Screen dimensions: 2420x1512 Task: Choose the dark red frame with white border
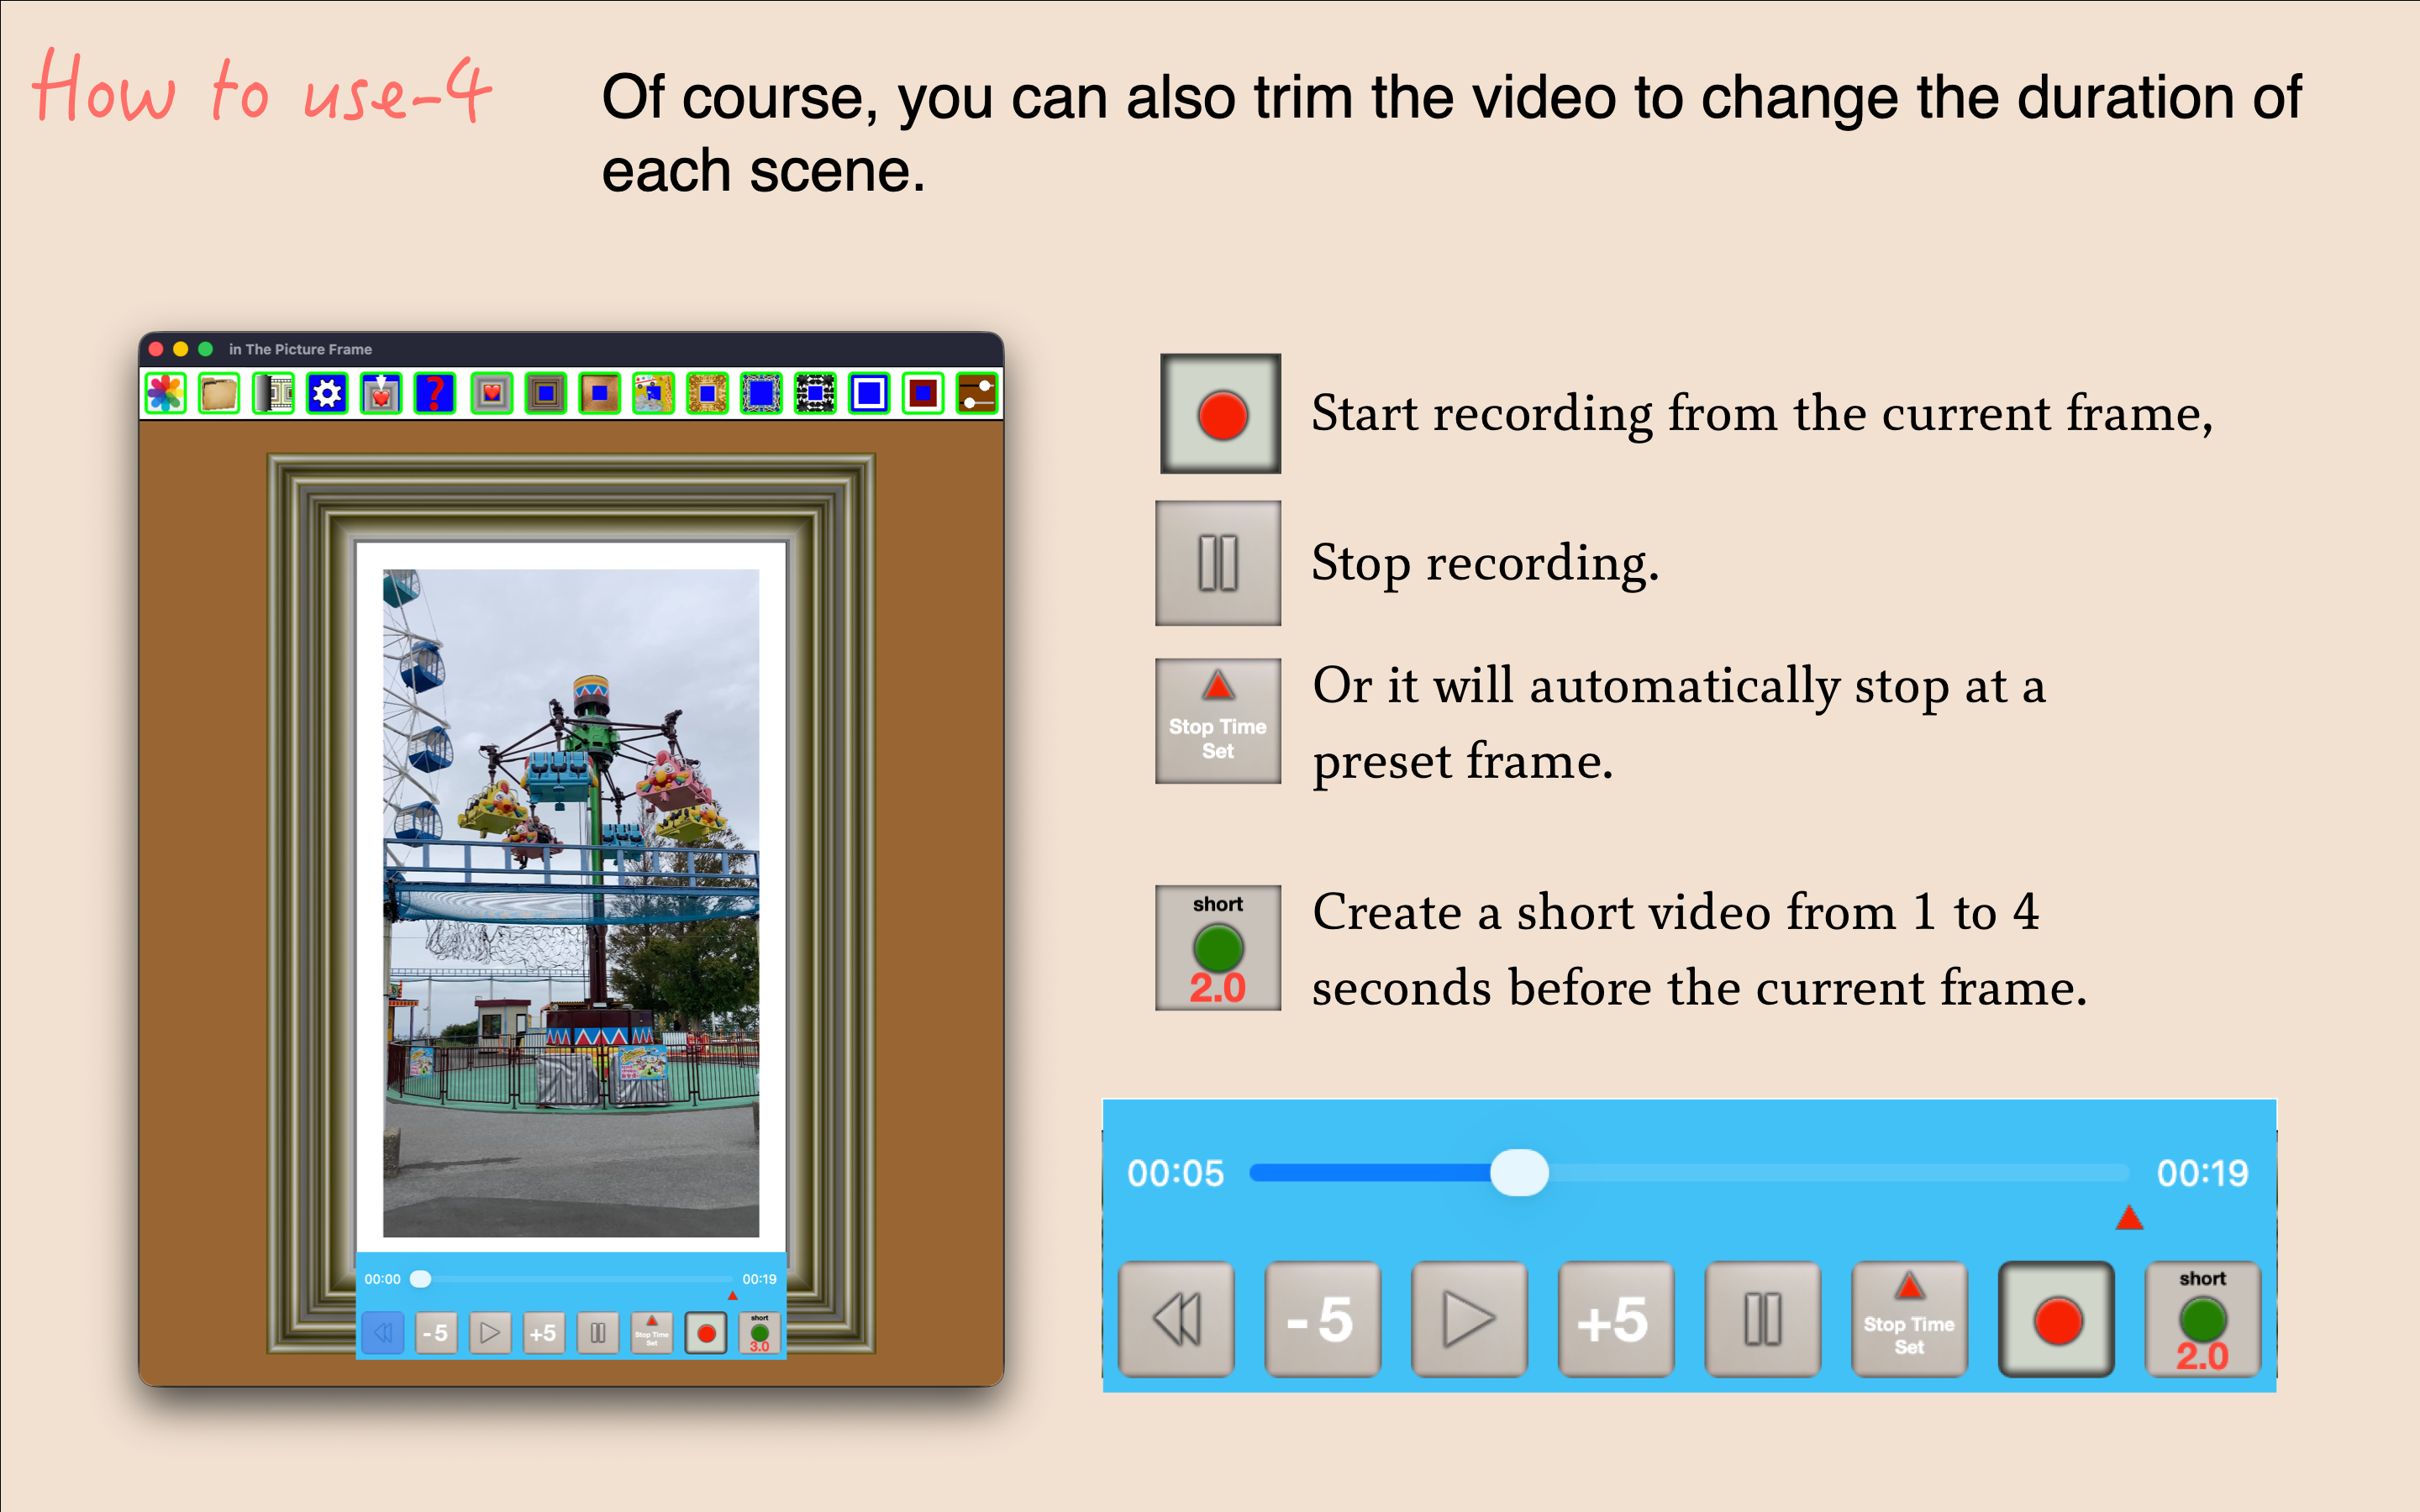(x=923, y=393)
